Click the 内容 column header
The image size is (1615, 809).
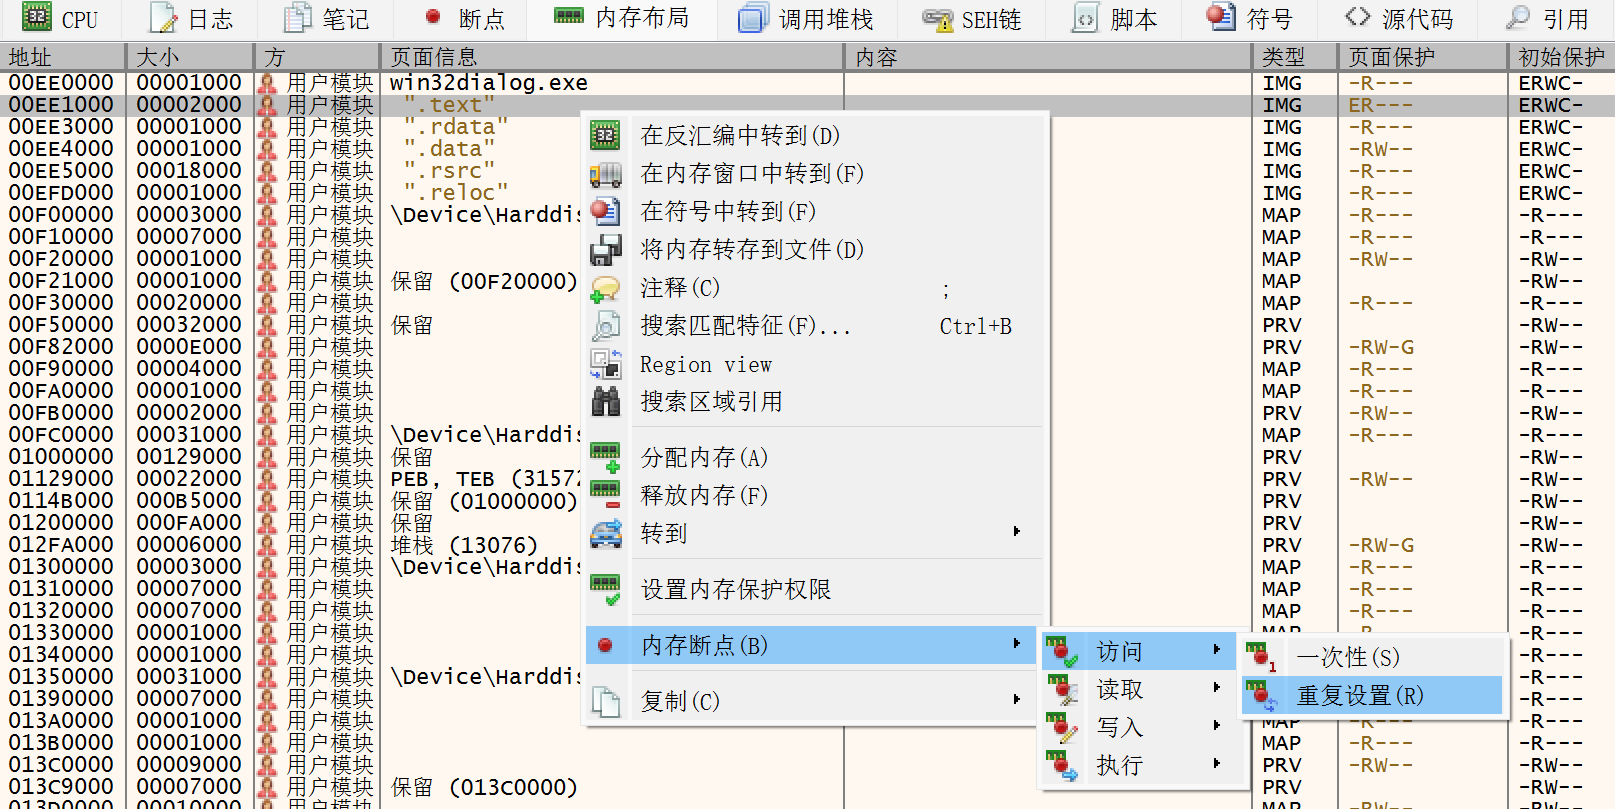pos(1050,57)
